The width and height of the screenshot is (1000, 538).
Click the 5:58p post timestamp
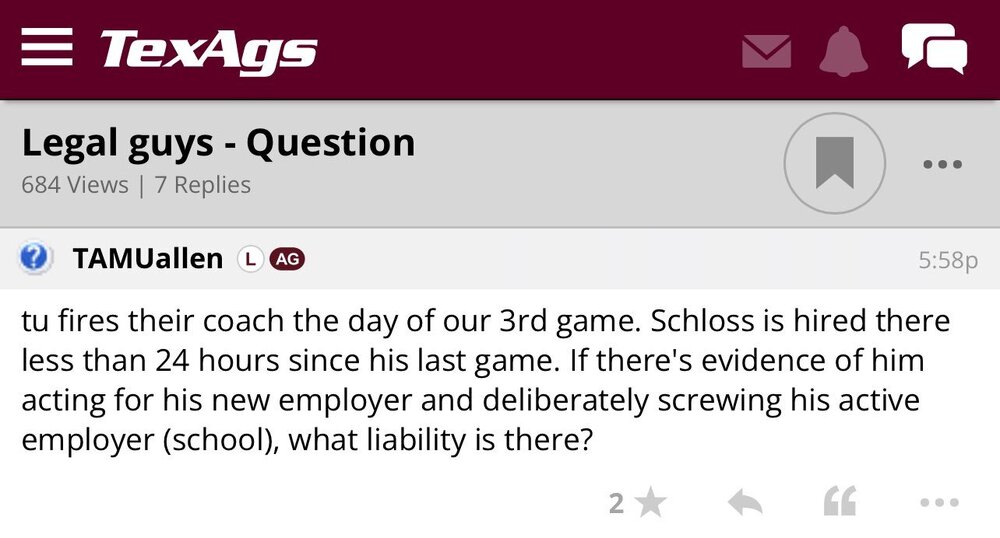[x=947, y=259]
